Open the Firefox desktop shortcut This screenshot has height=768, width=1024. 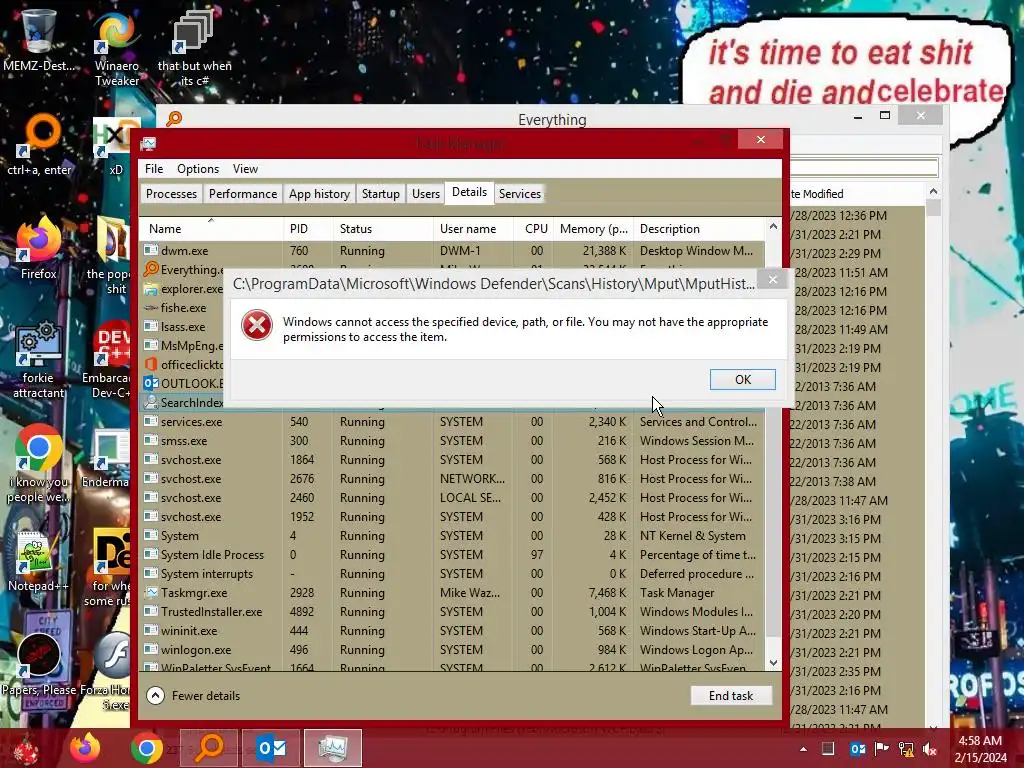(x=39, y=248)
